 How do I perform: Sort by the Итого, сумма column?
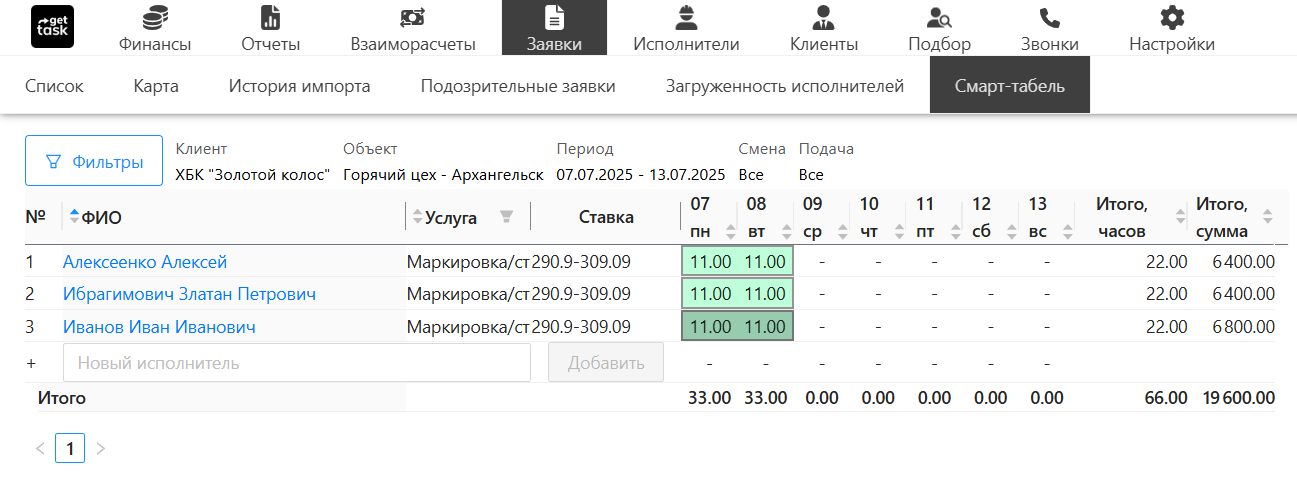[1268, 217]
